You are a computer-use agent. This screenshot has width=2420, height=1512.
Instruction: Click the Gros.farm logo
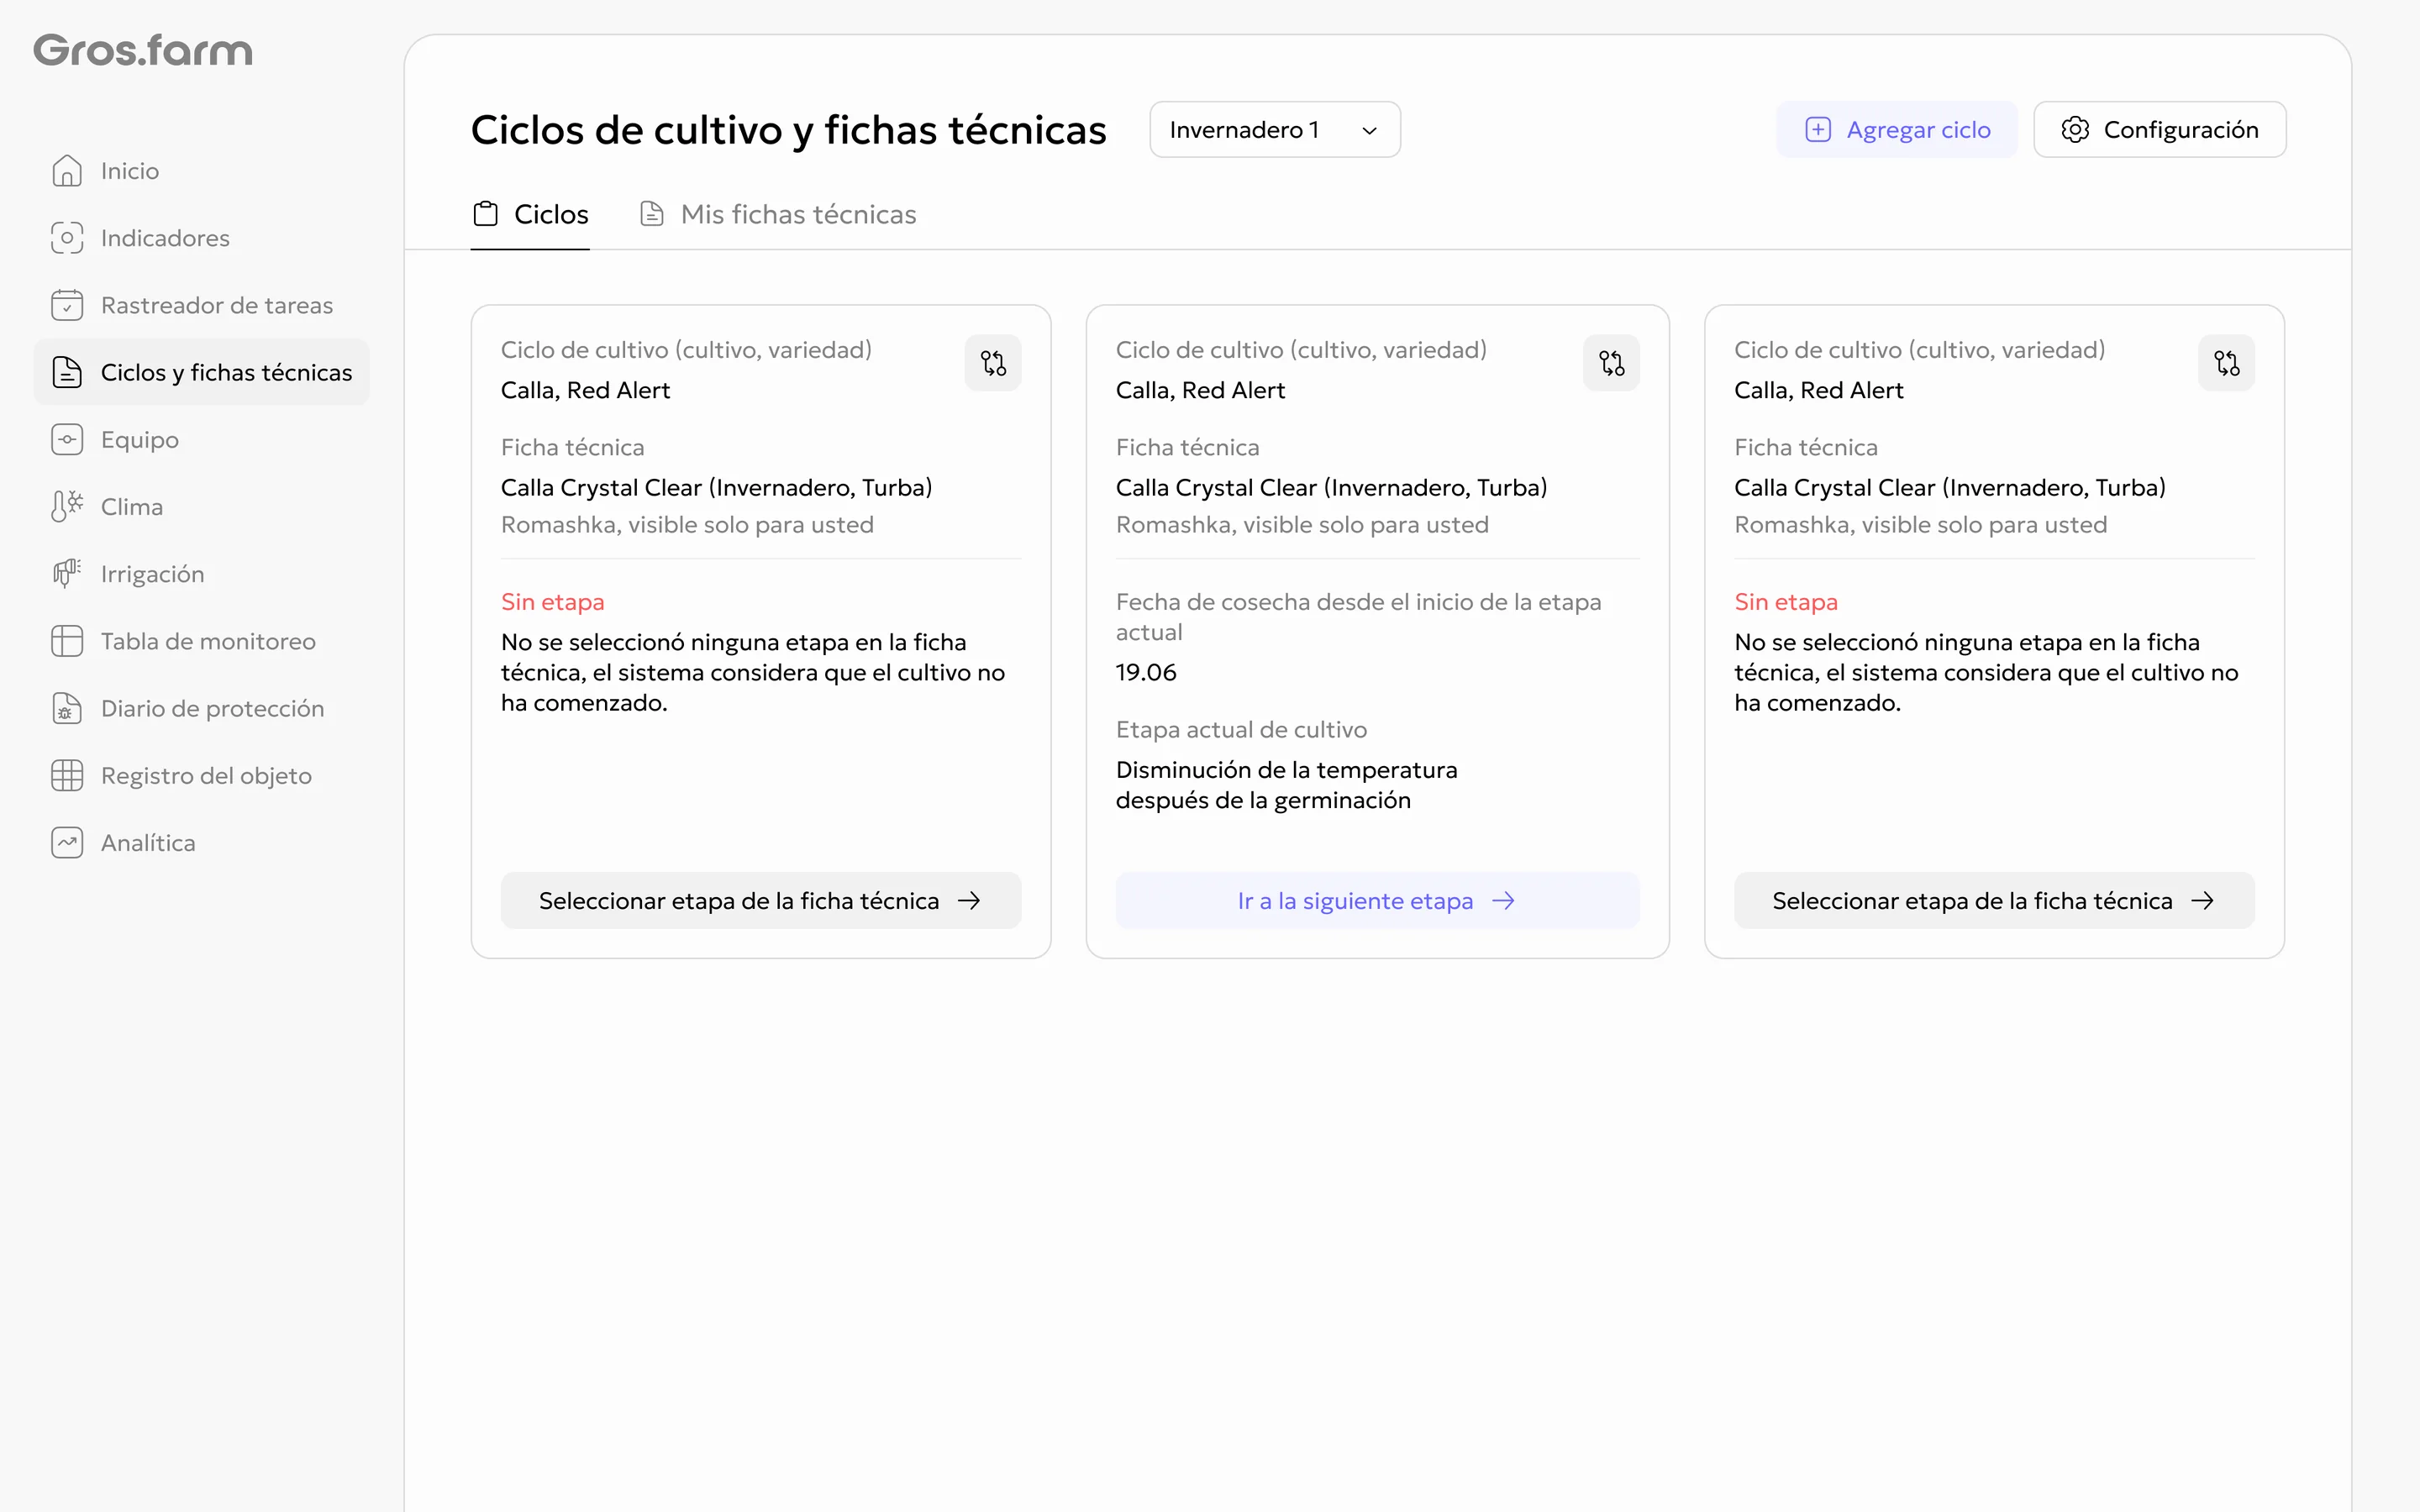(143, 50)
